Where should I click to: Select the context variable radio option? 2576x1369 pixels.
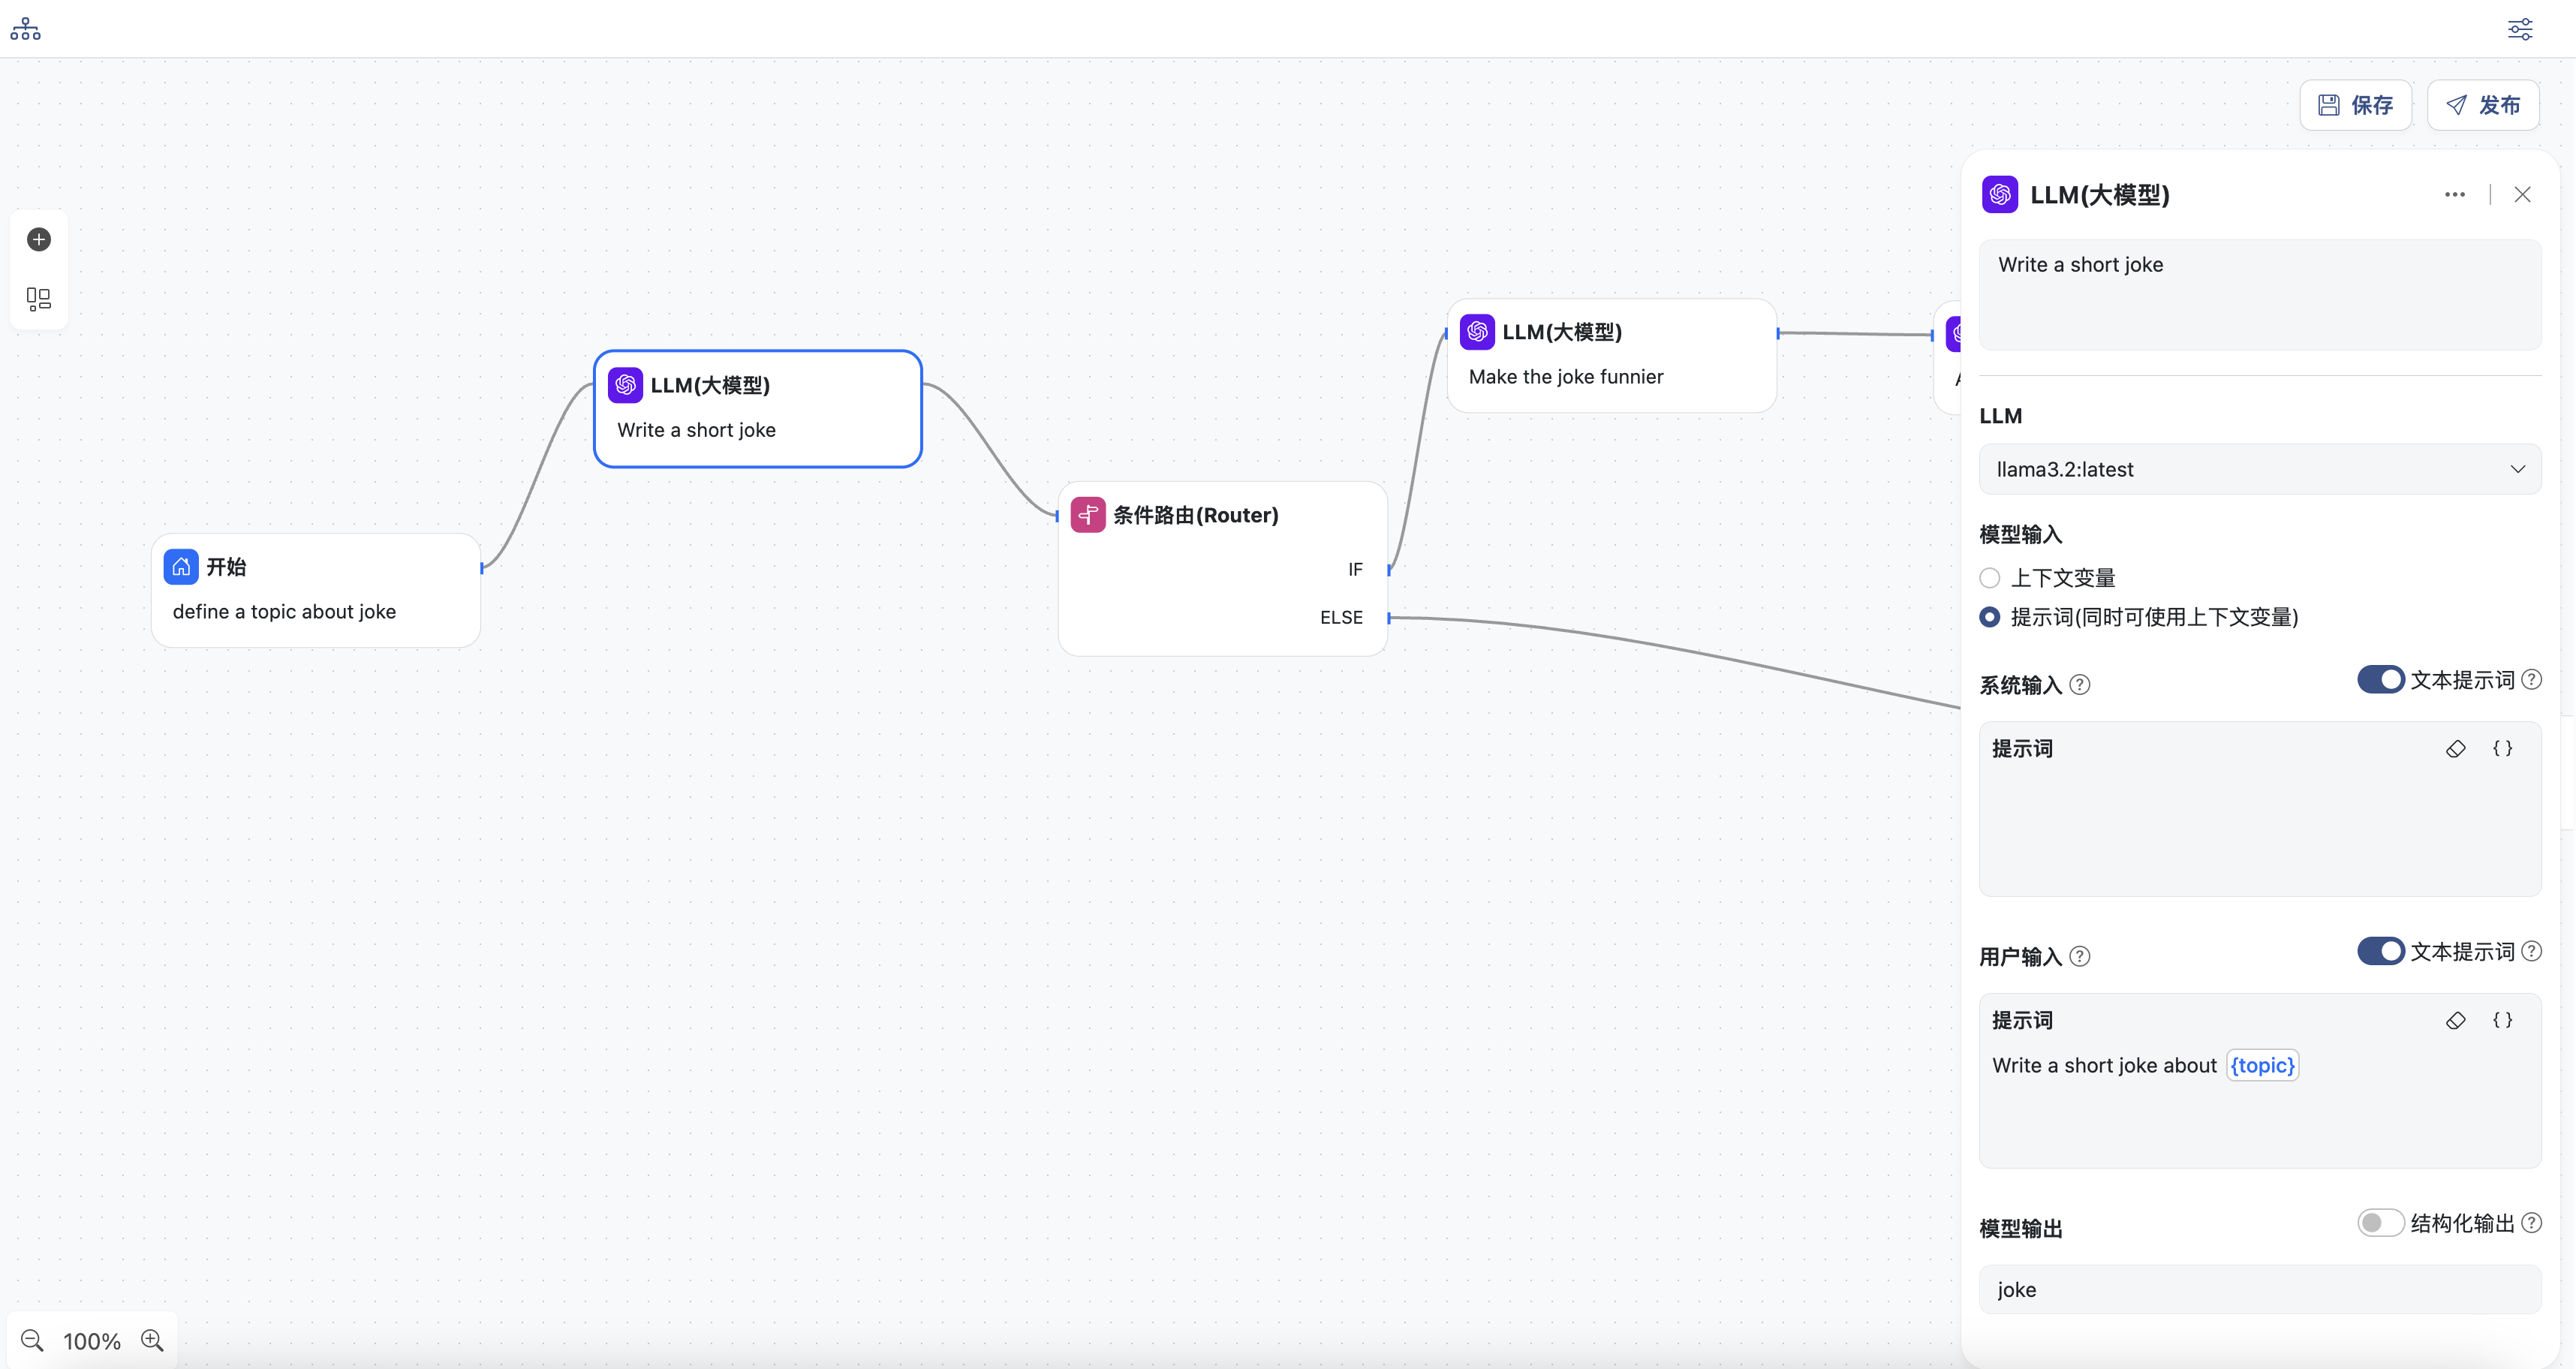pos(1990,578)
